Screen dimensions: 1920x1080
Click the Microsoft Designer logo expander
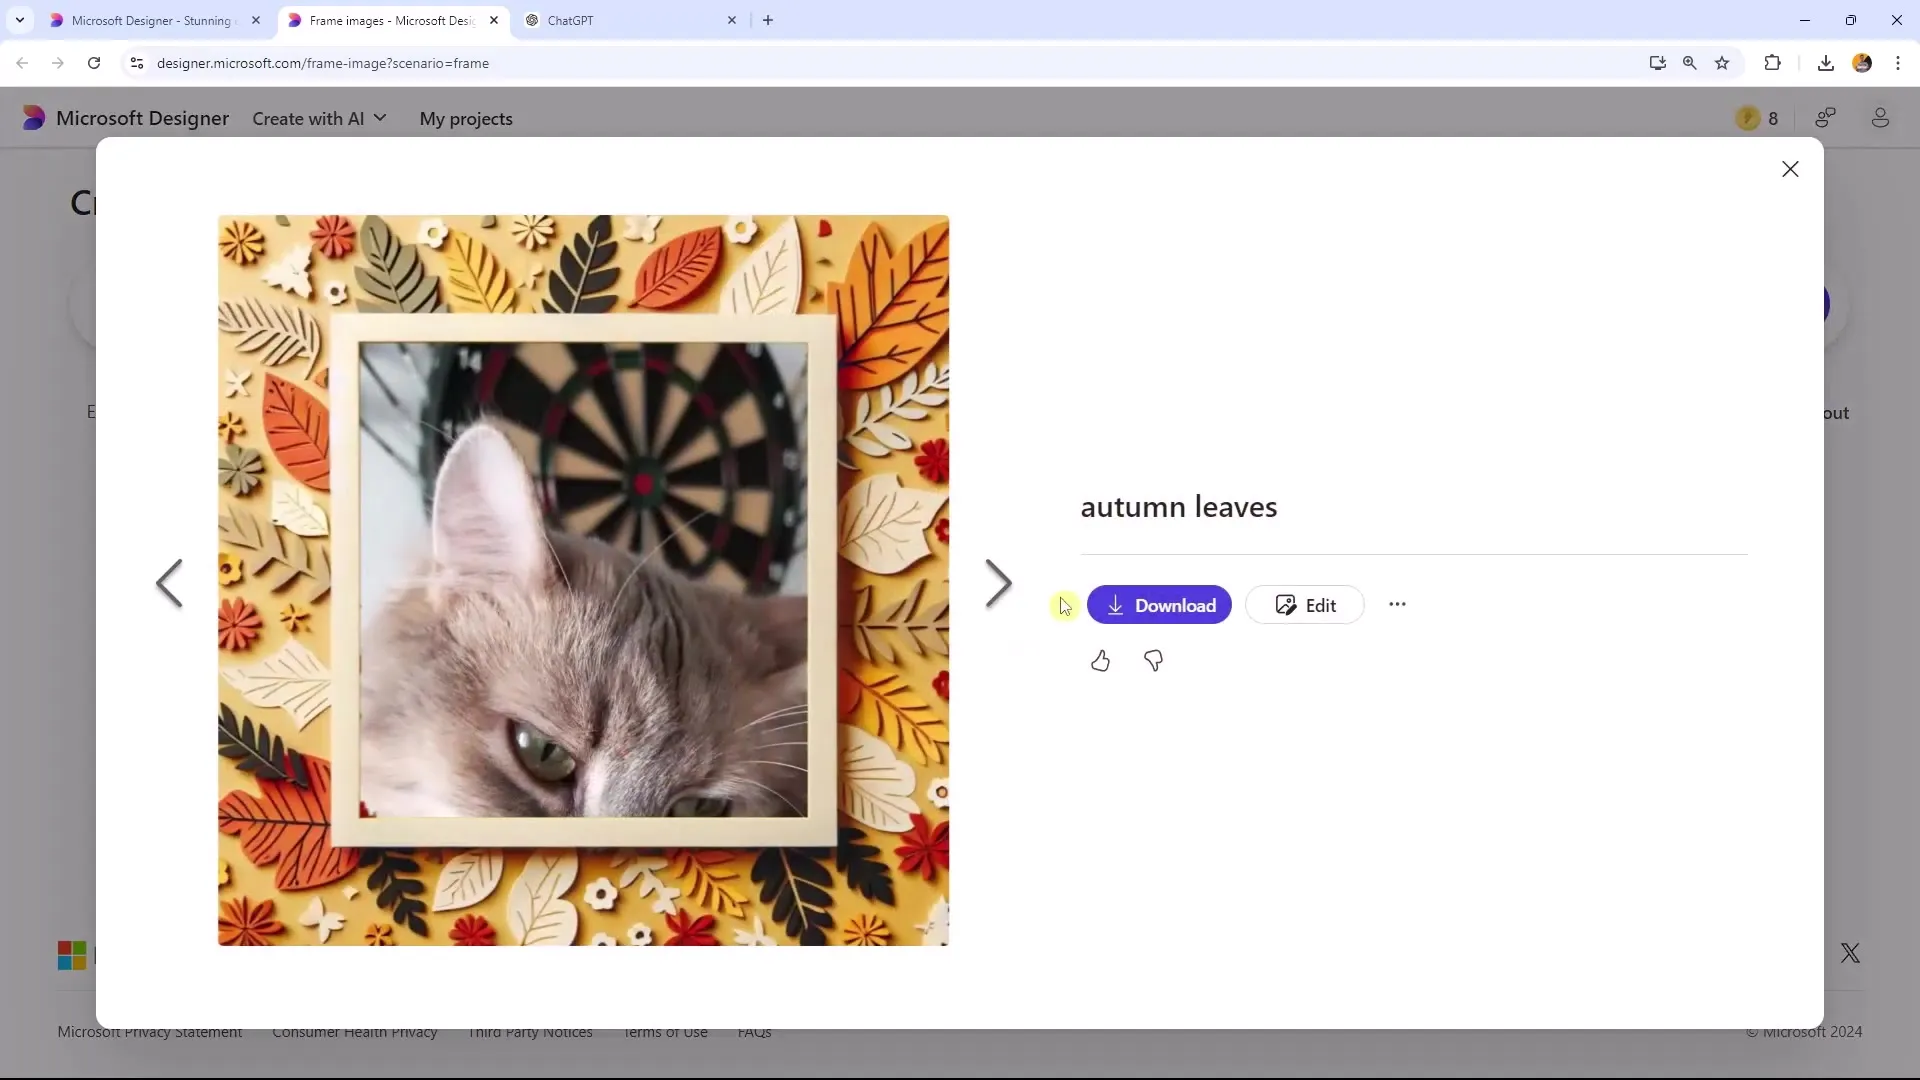33,119
